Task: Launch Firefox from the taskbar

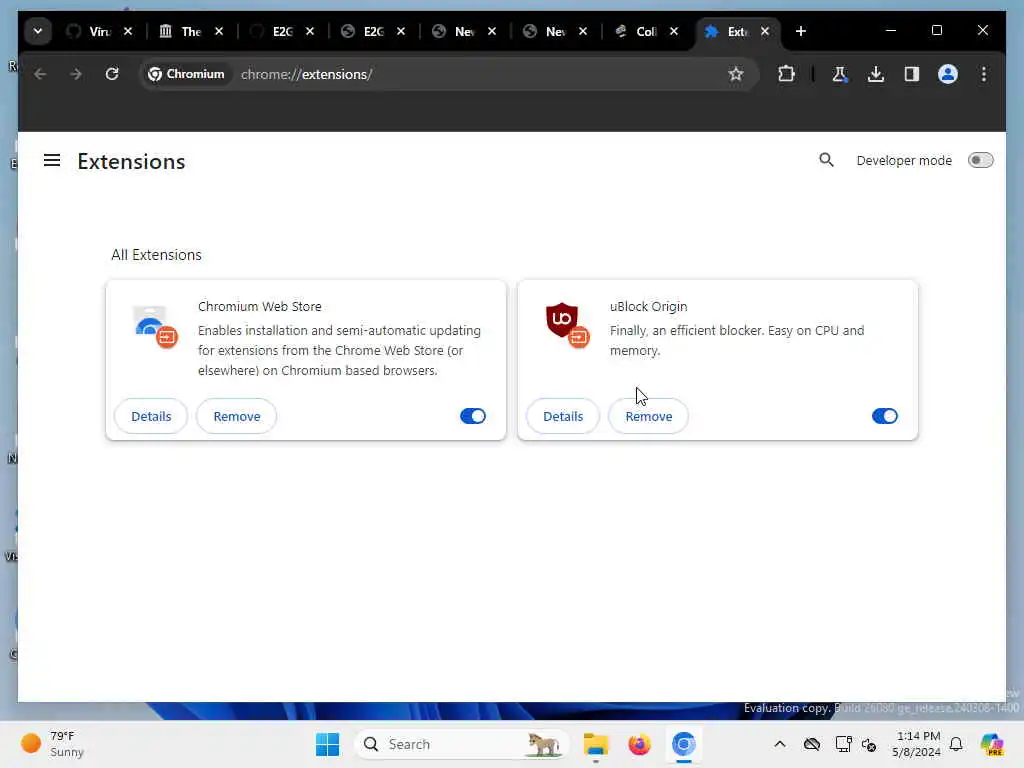Action: pos(639,744)
